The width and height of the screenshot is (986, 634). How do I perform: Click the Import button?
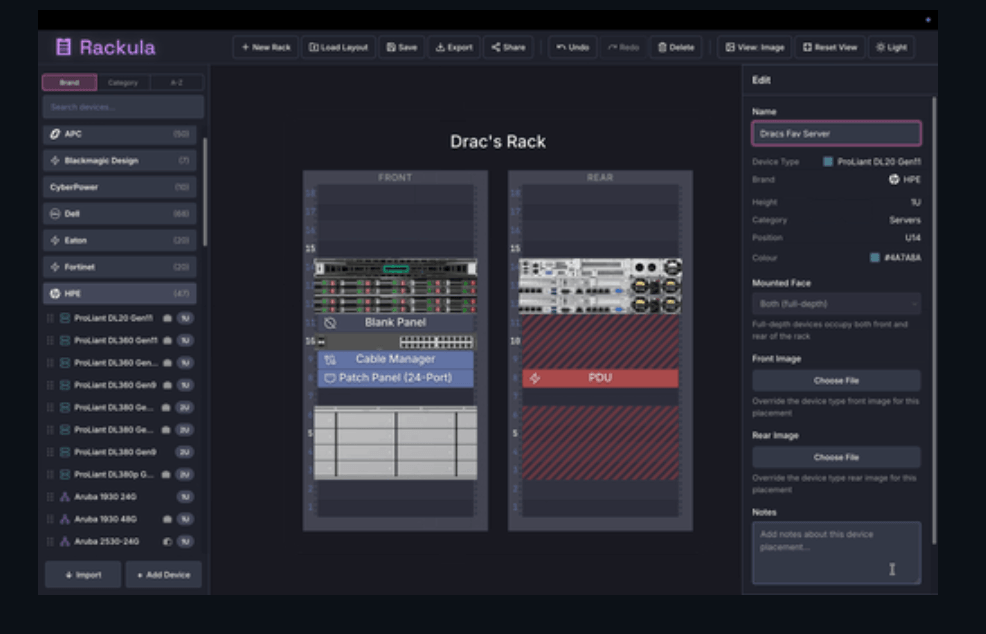[83, 575]
